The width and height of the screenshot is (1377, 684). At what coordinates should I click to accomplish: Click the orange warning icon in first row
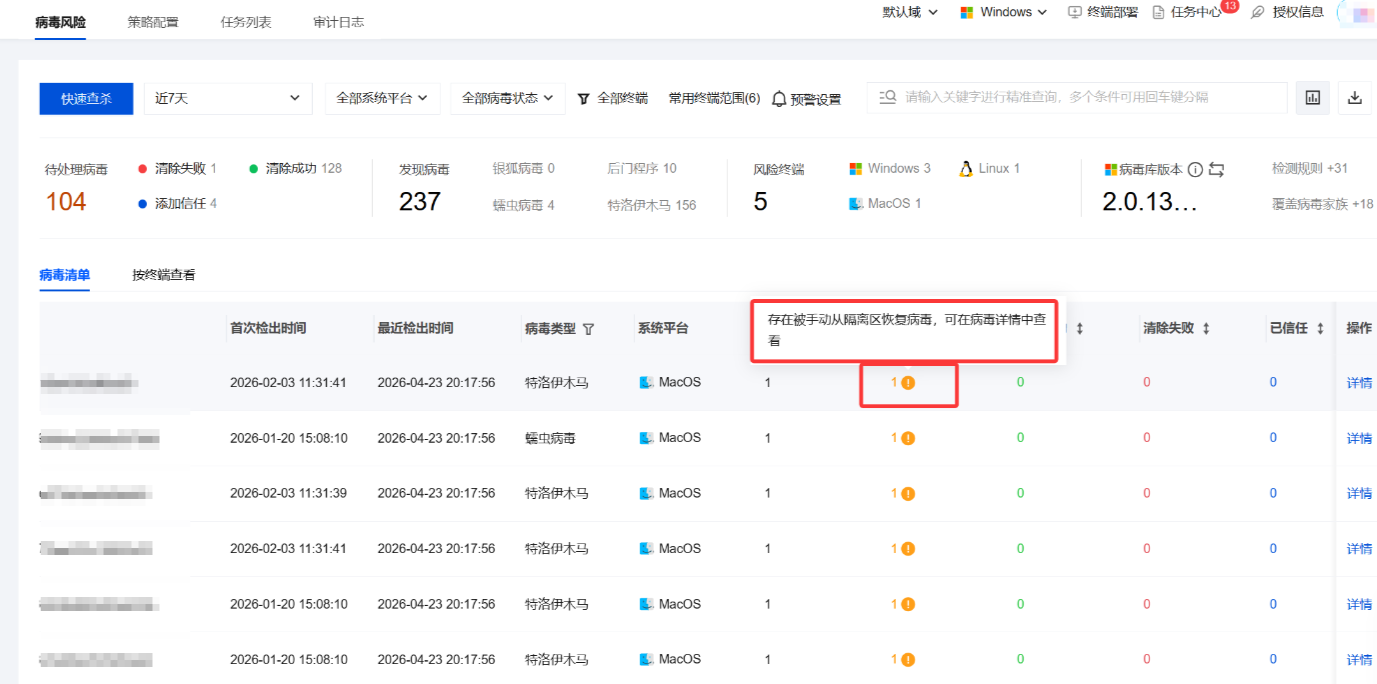908,382
